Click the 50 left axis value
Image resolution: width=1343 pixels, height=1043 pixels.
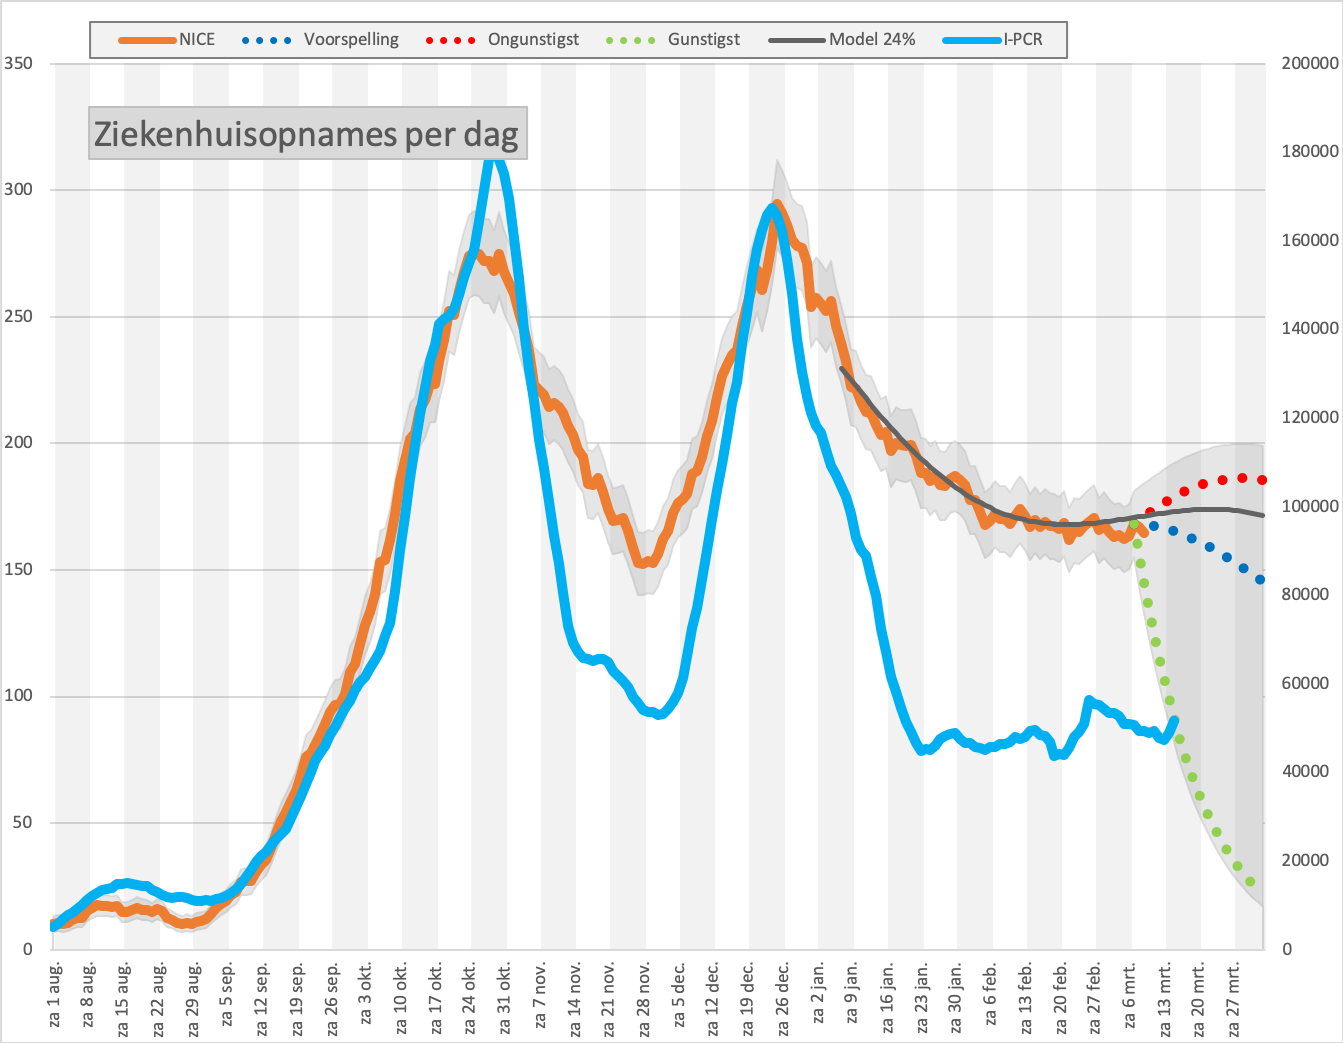click(x=22, y=822)
